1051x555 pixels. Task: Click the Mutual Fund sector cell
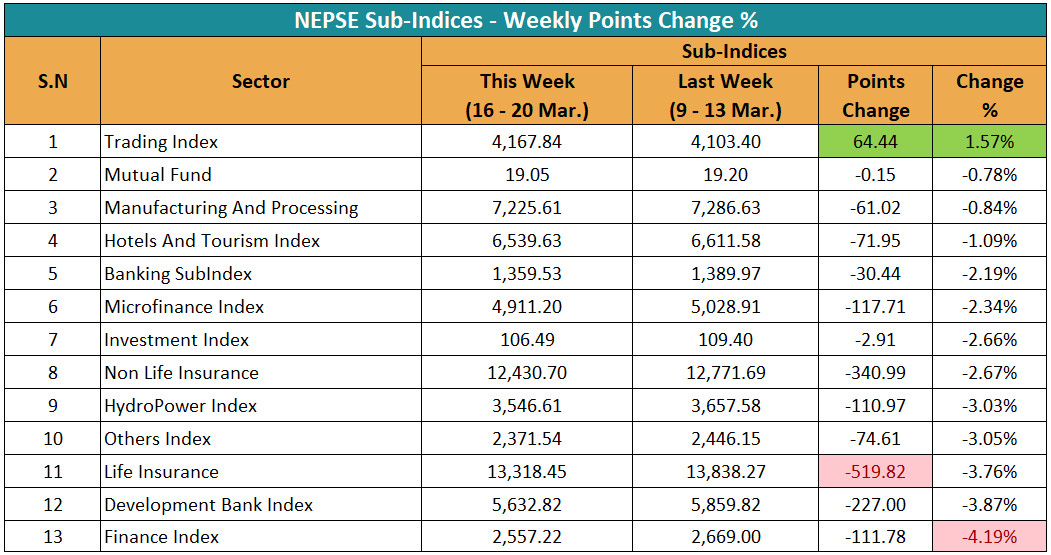point(158,175)
